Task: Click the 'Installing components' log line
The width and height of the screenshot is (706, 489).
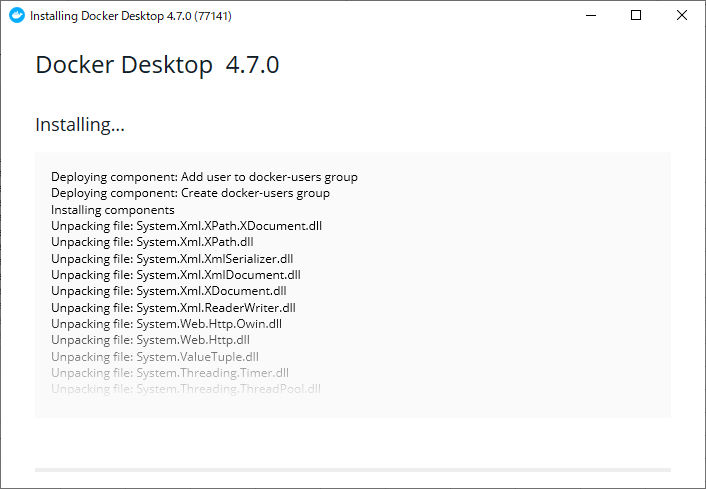Action: tap(113, 210)
